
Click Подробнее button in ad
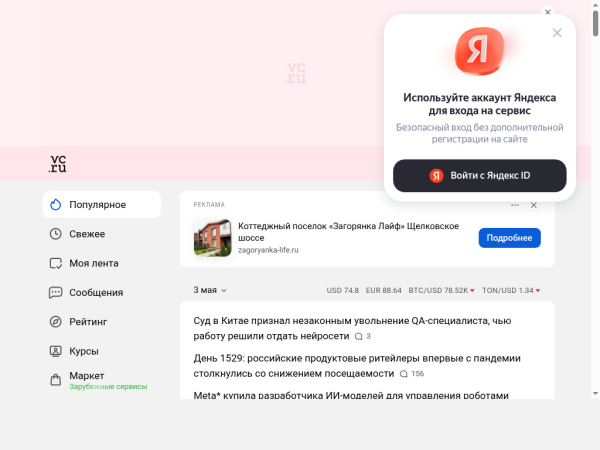[509, 238]
